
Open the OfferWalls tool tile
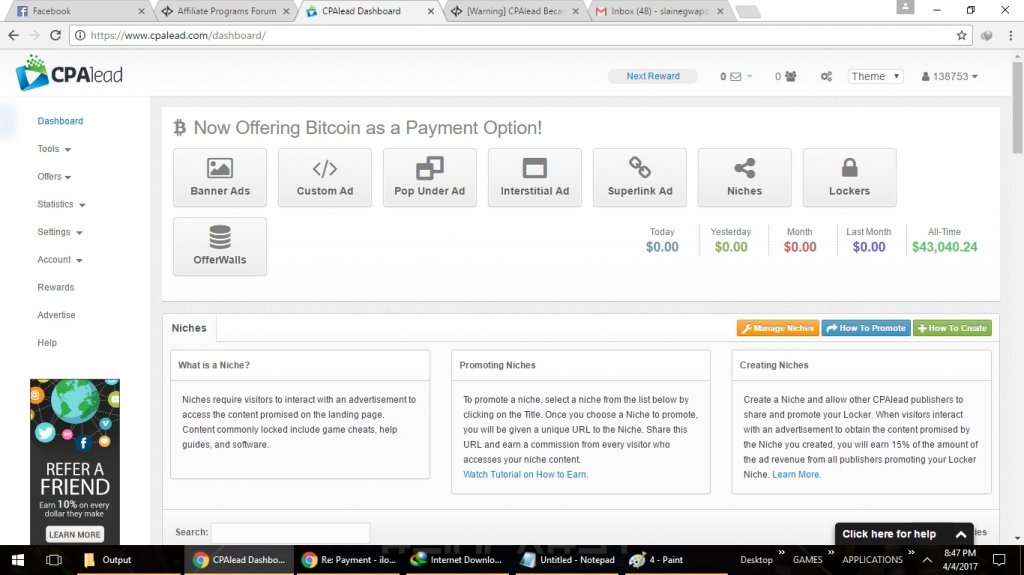(219, 246)
